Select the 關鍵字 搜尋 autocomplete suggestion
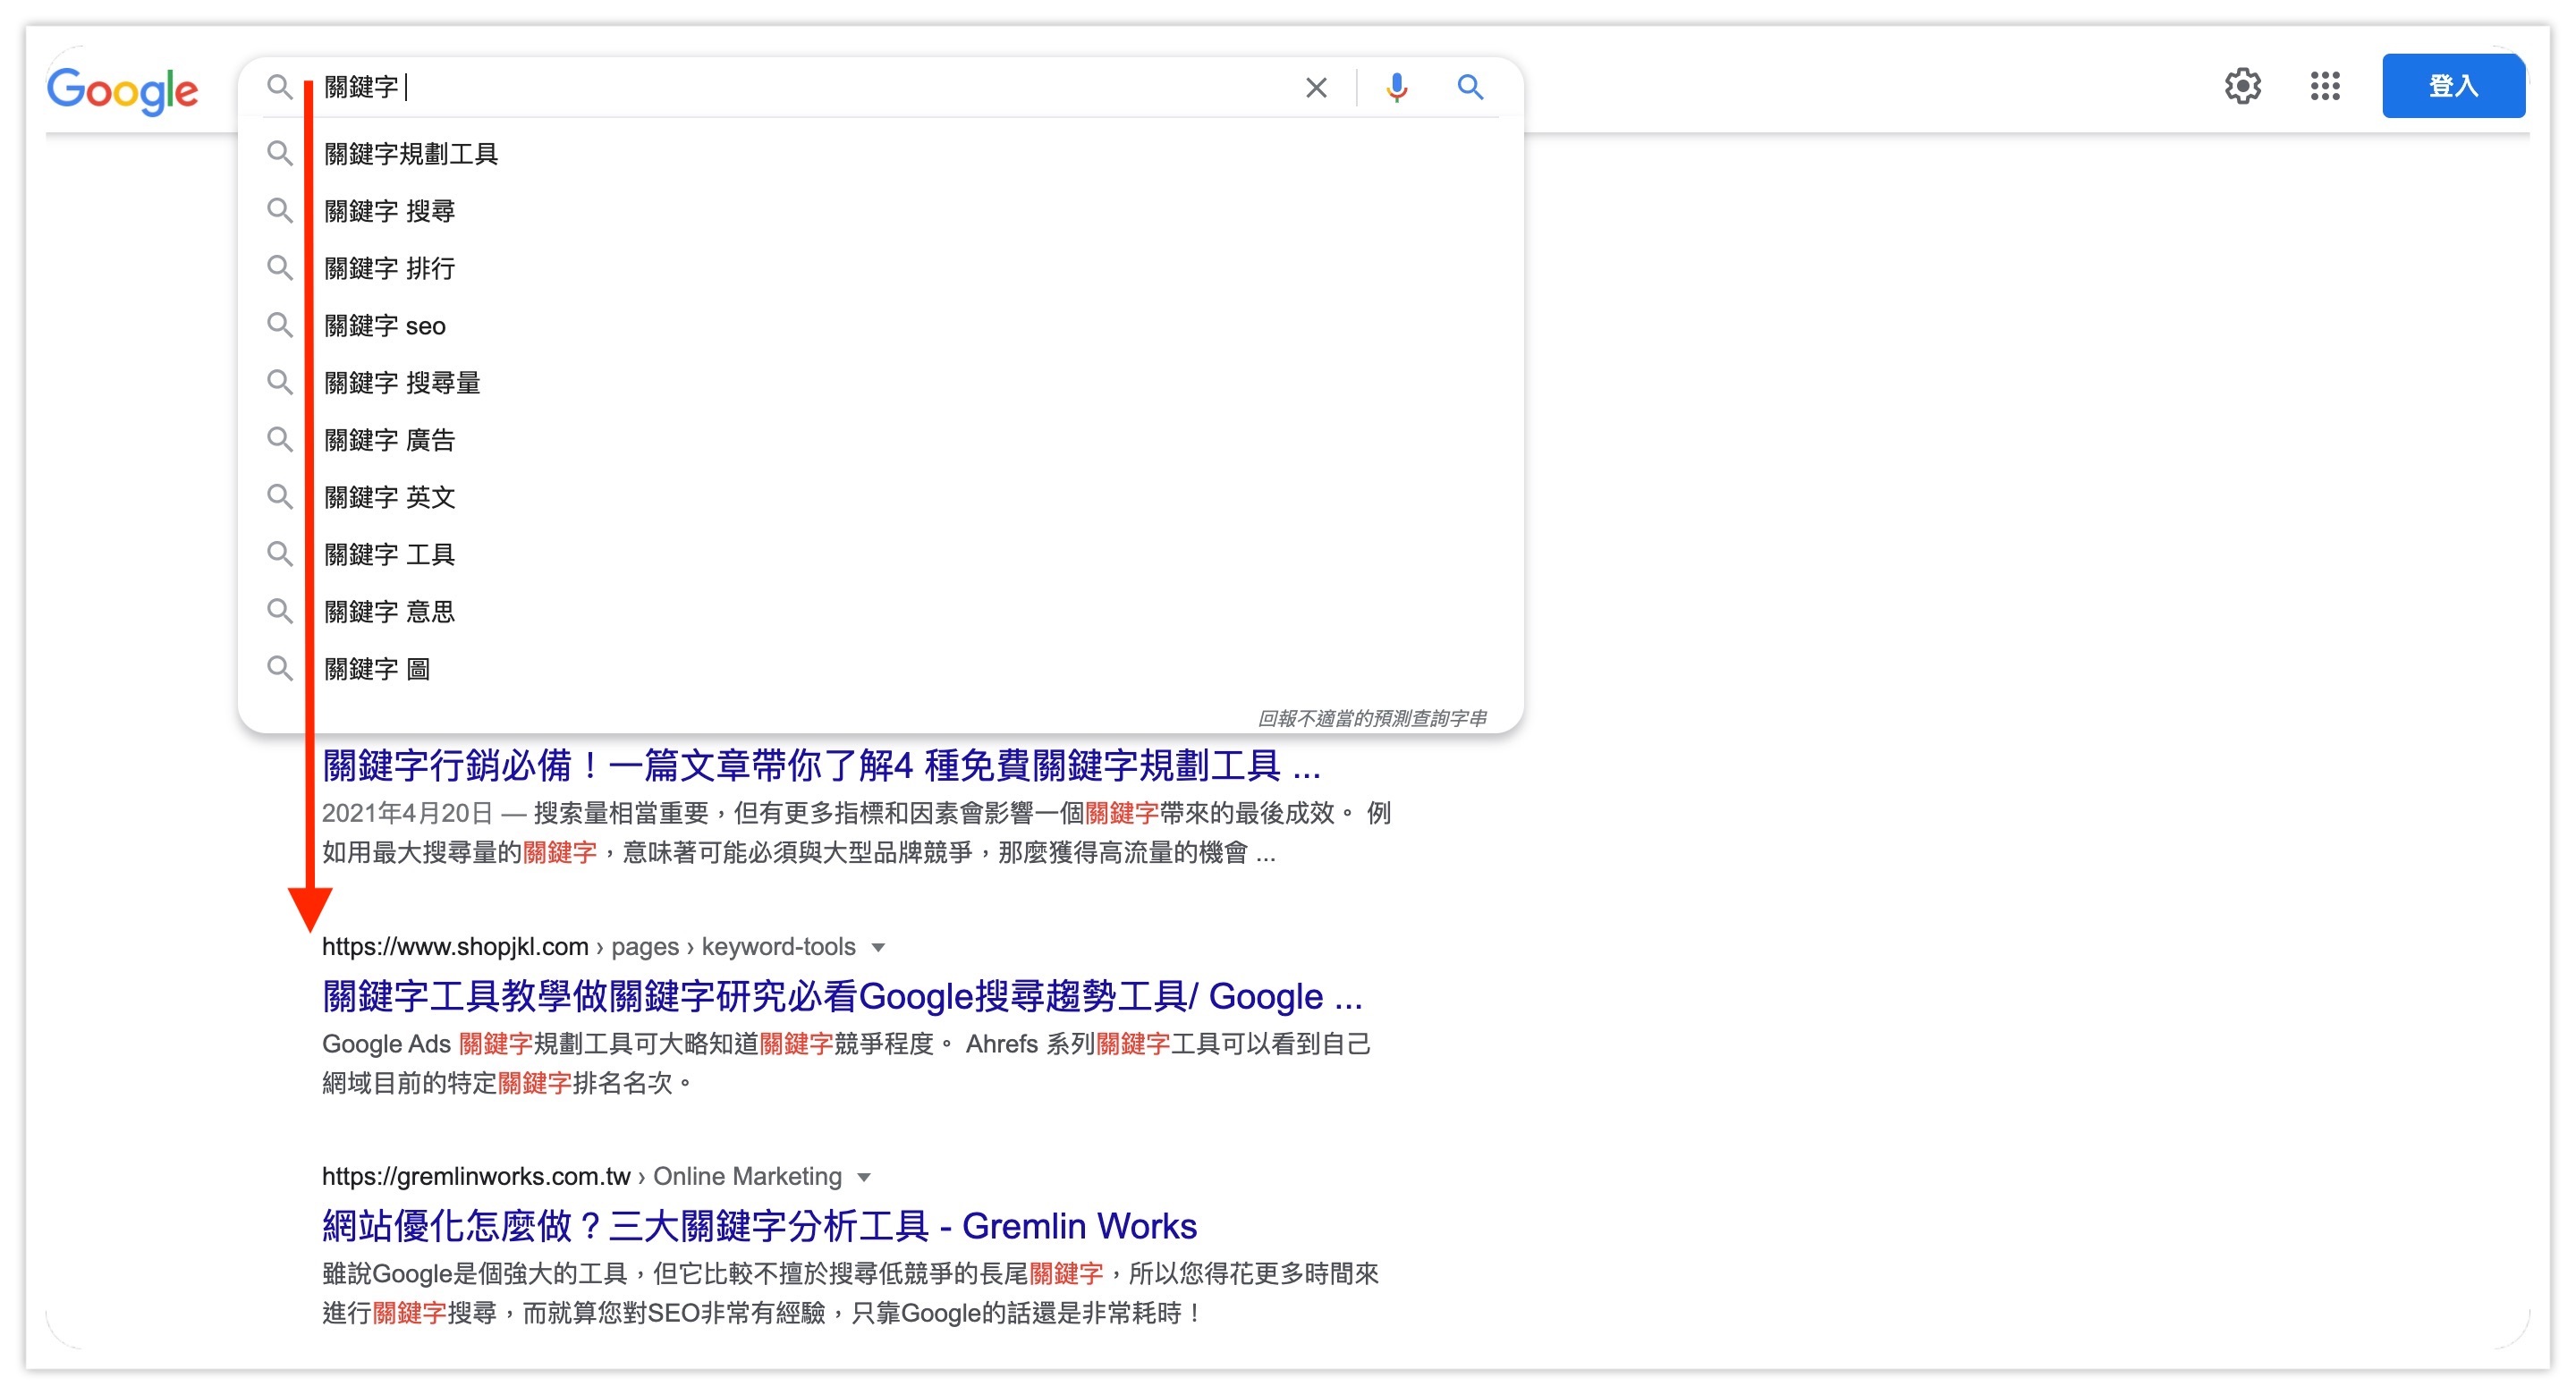 tap(390, 211)
